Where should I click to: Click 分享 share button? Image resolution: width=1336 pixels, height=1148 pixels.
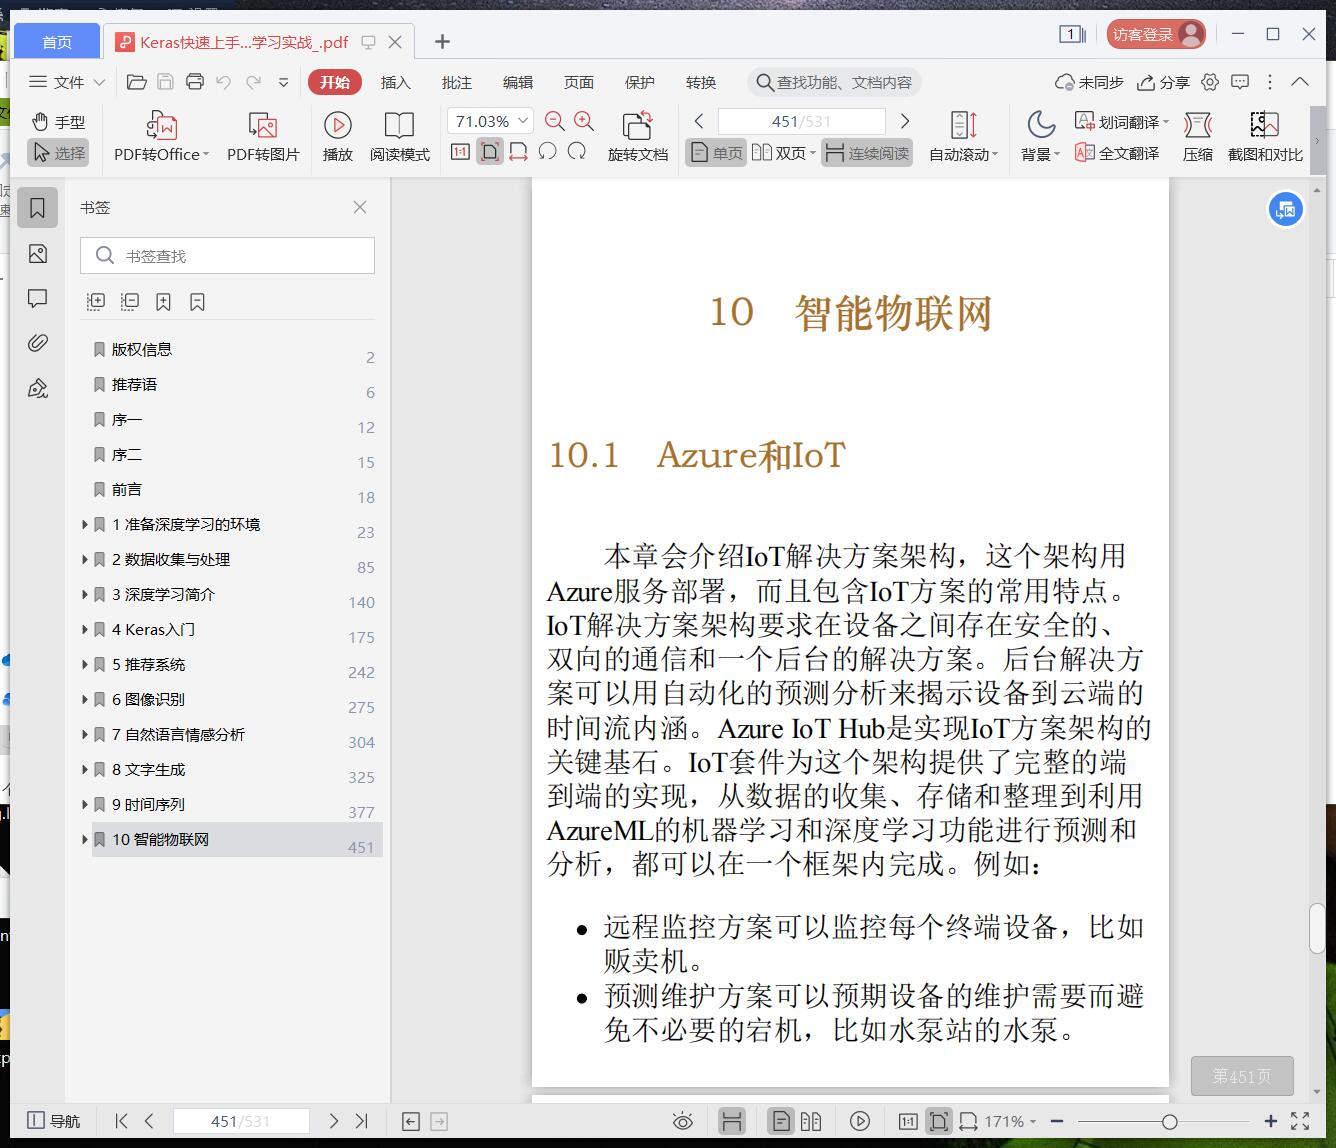click(x=1164, y=82)
